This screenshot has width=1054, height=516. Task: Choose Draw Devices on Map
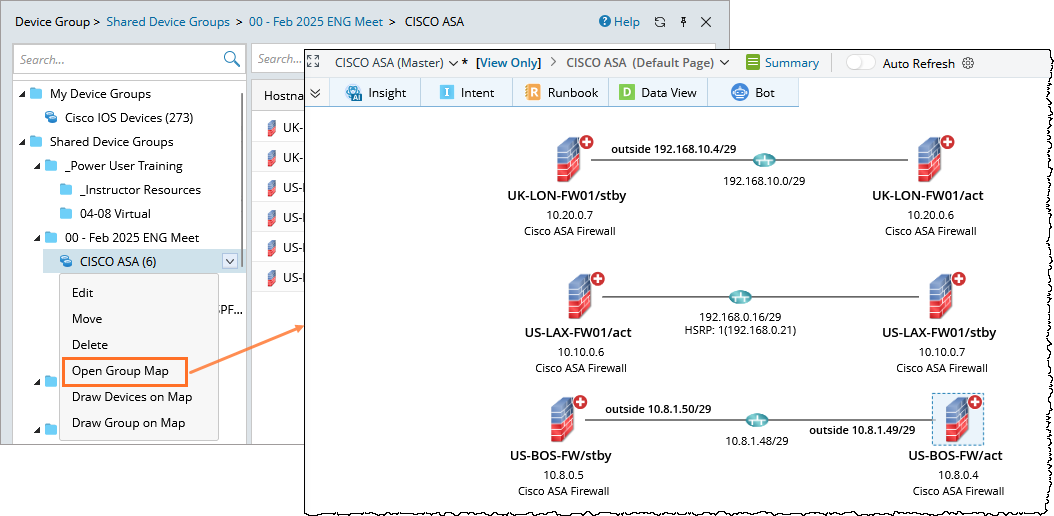tap(132, 397)
